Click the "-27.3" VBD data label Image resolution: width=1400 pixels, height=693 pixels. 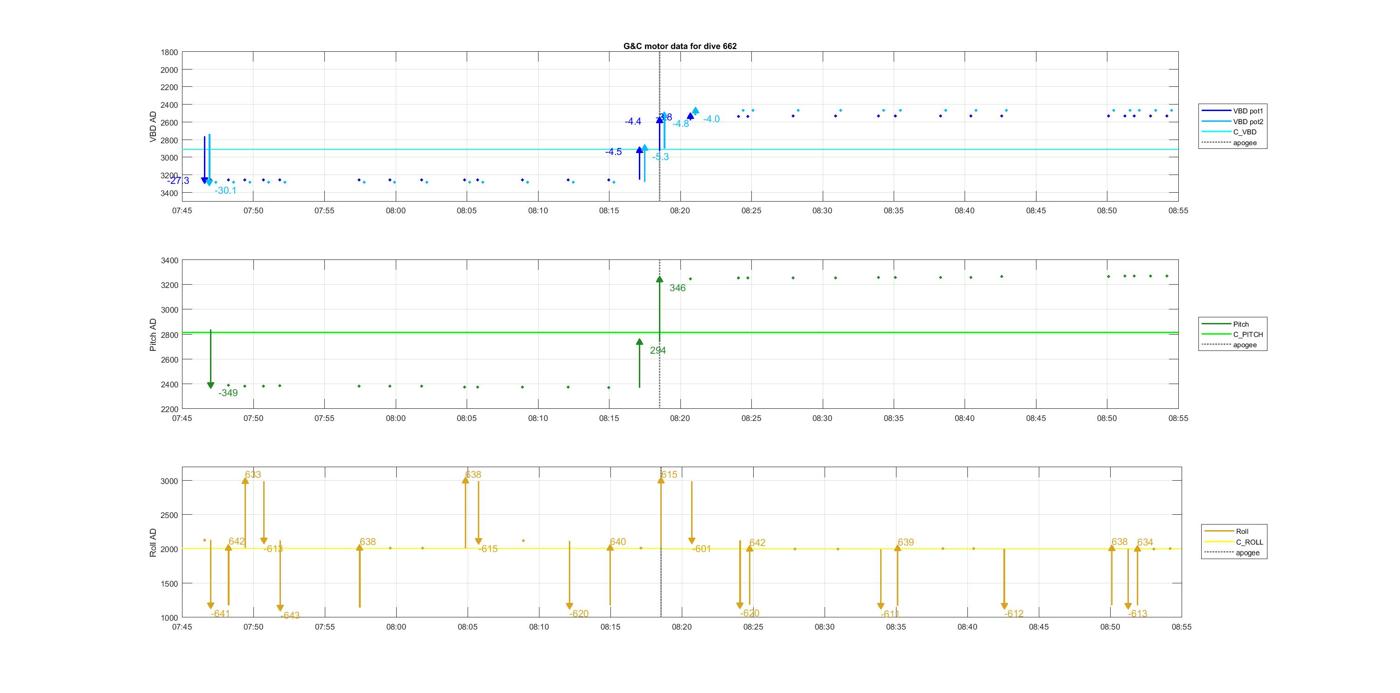click(x=178, y=181)
